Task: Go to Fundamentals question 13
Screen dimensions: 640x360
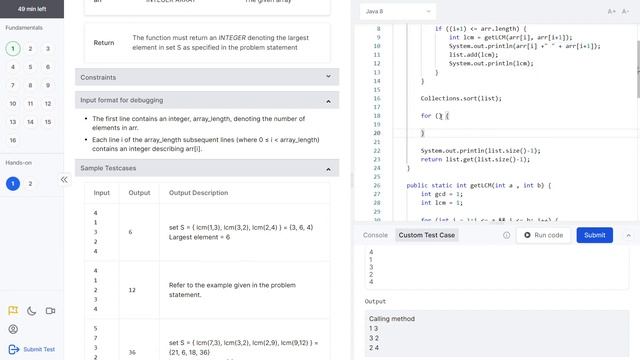Action: pos(13,122)
